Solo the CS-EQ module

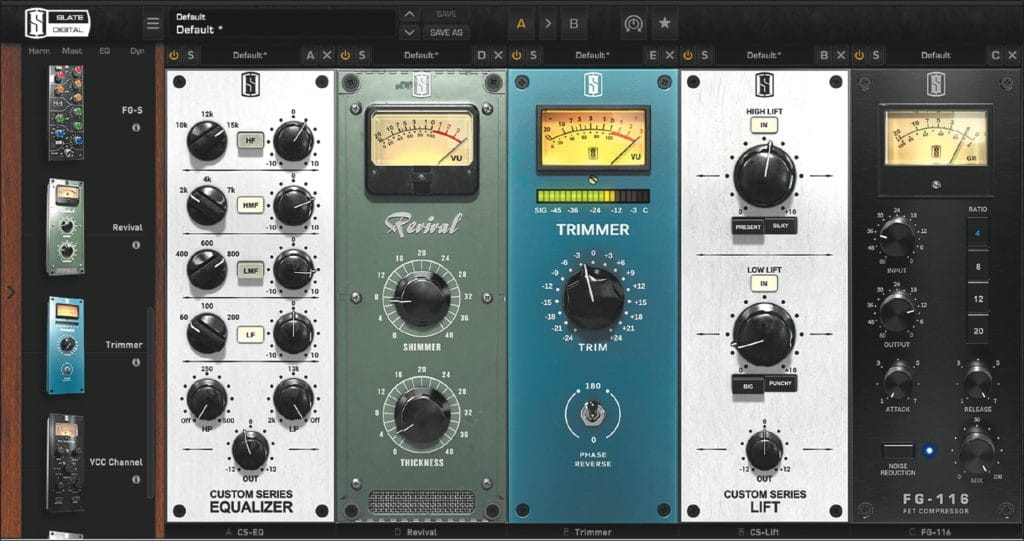pyautogui.click(x=191, y=56)
